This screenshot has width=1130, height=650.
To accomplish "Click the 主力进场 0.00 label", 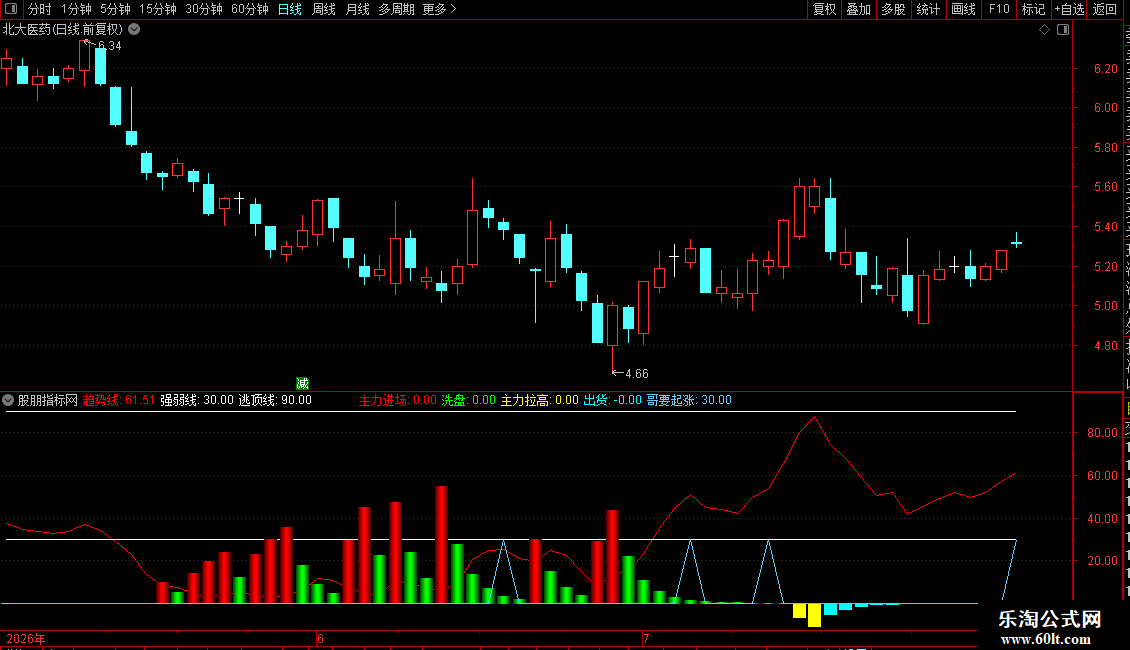I will (398, 400).
